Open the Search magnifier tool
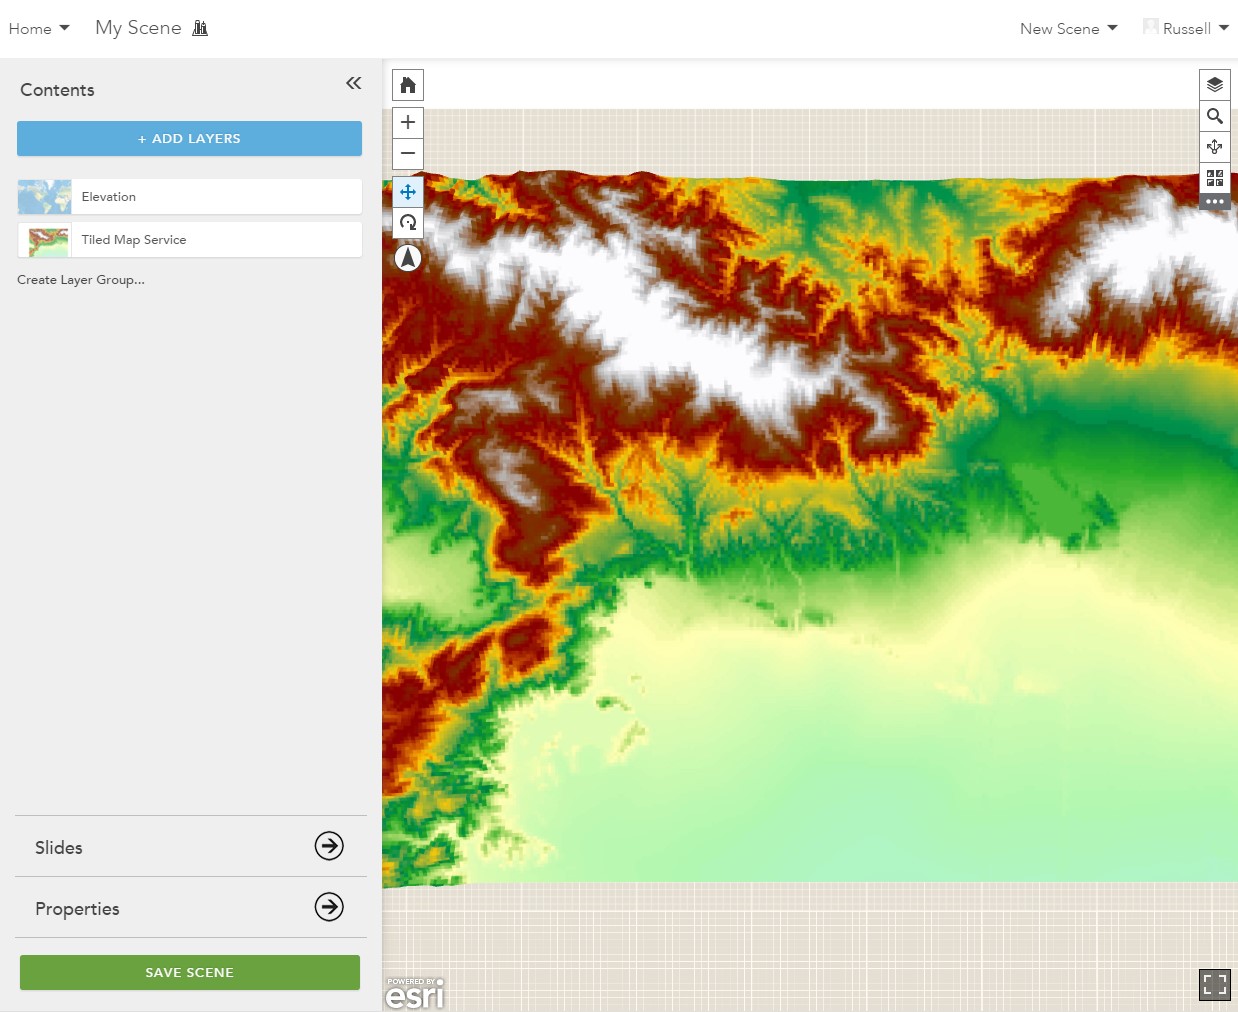Screen dimensions: 1238x1012 pos(1215,116)
